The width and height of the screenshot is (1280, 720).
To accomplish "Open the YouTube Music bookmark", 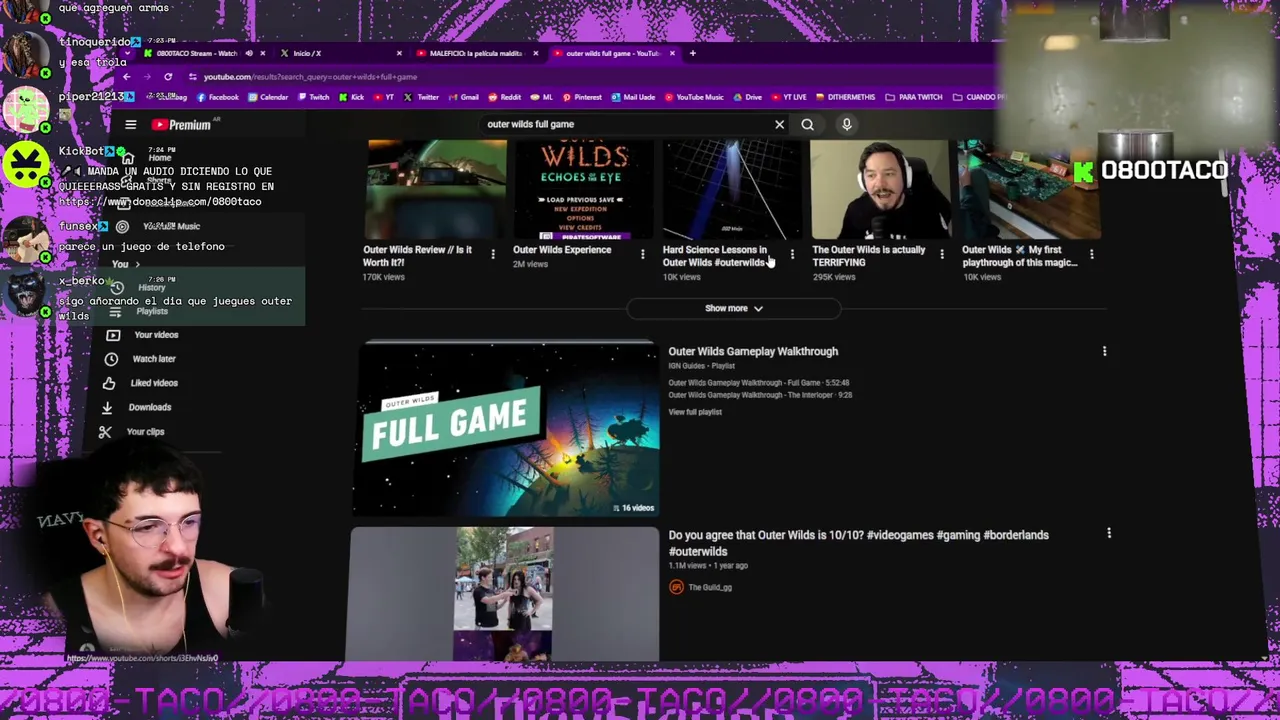I will click(x=694, y=97).
